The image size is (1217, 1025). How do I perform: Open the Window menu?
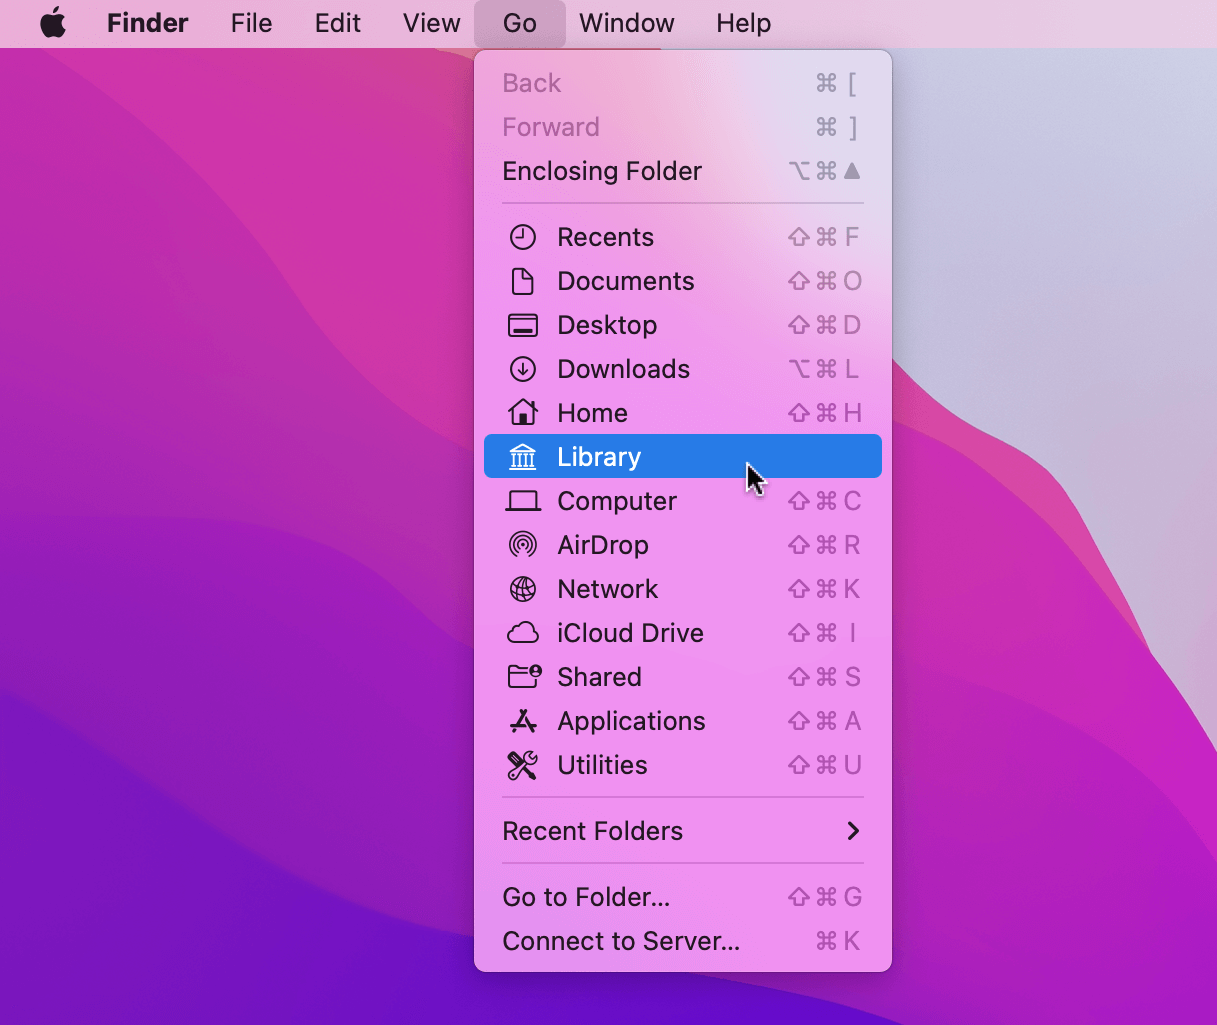tap(627, 23)
